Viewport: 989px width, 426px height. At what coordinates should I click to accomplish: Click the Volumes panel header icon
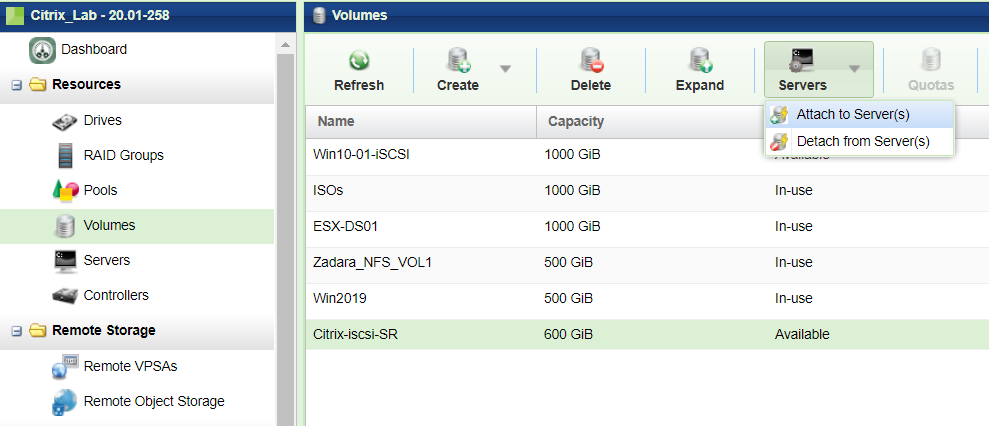tap(319, 15)
